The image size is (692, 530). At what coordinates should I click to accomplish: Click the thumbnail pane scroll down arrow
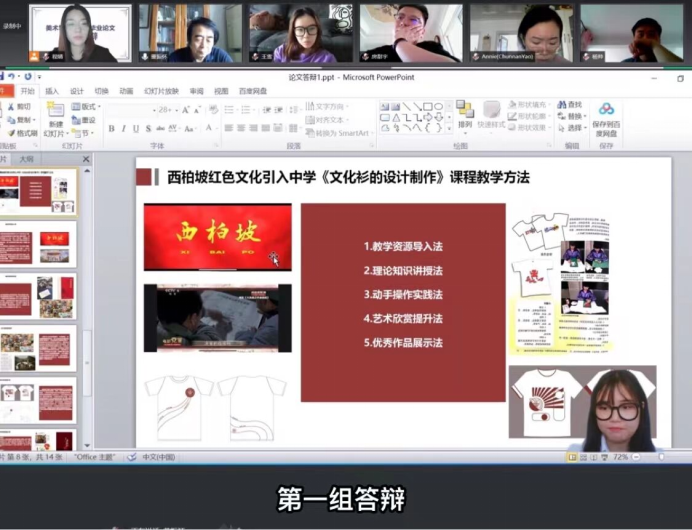(87, 446)
